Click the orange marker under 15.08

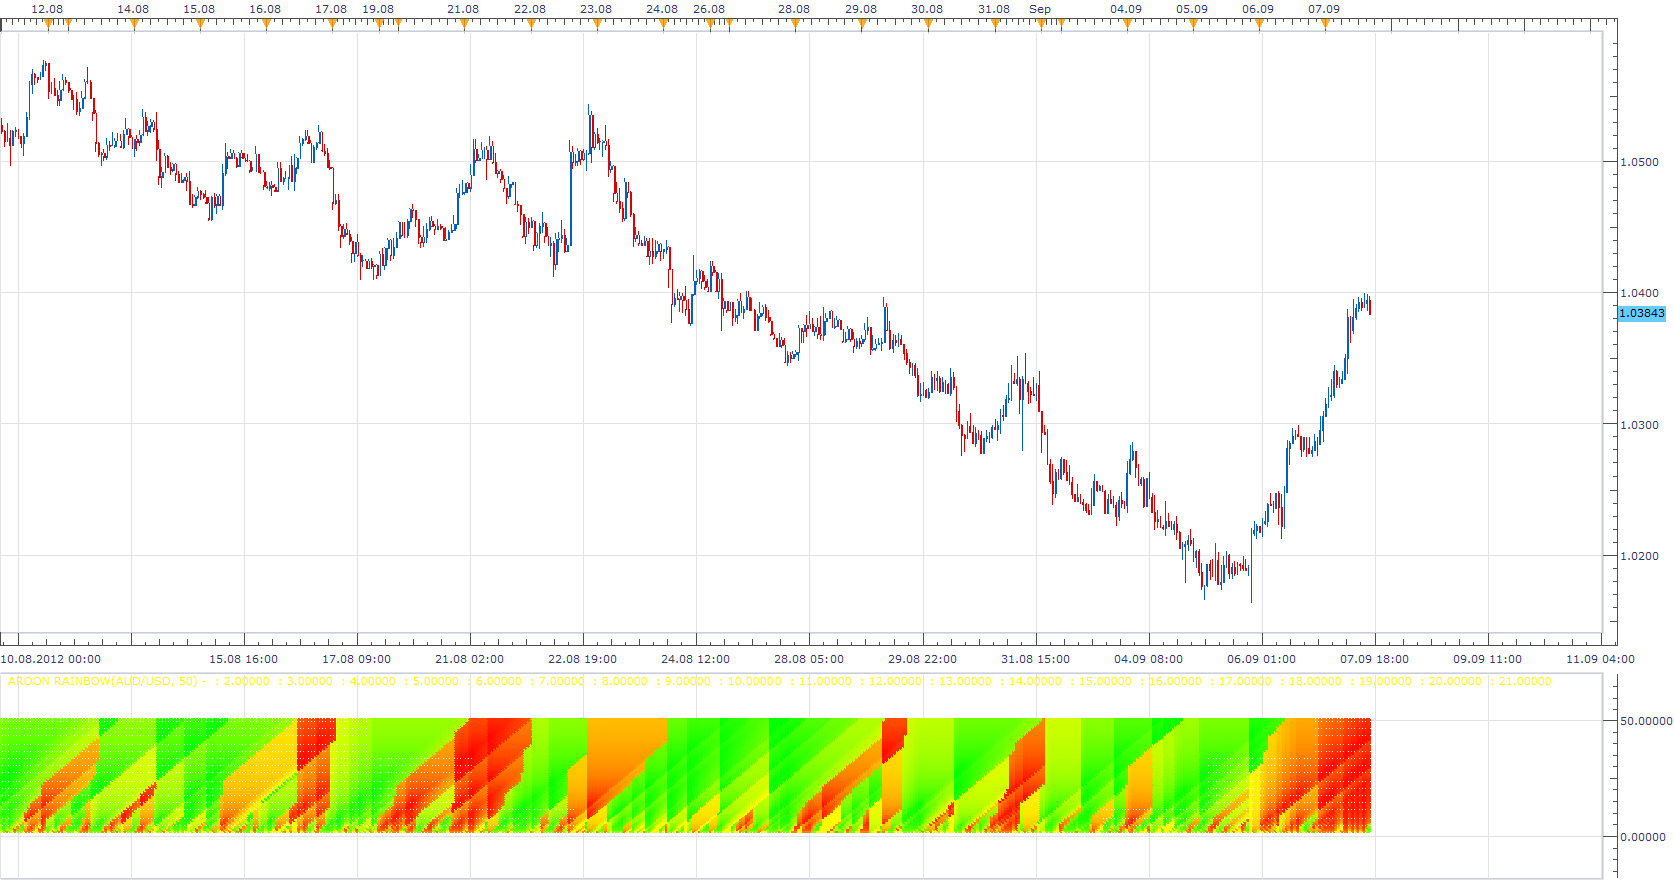(x=200, y=24)
